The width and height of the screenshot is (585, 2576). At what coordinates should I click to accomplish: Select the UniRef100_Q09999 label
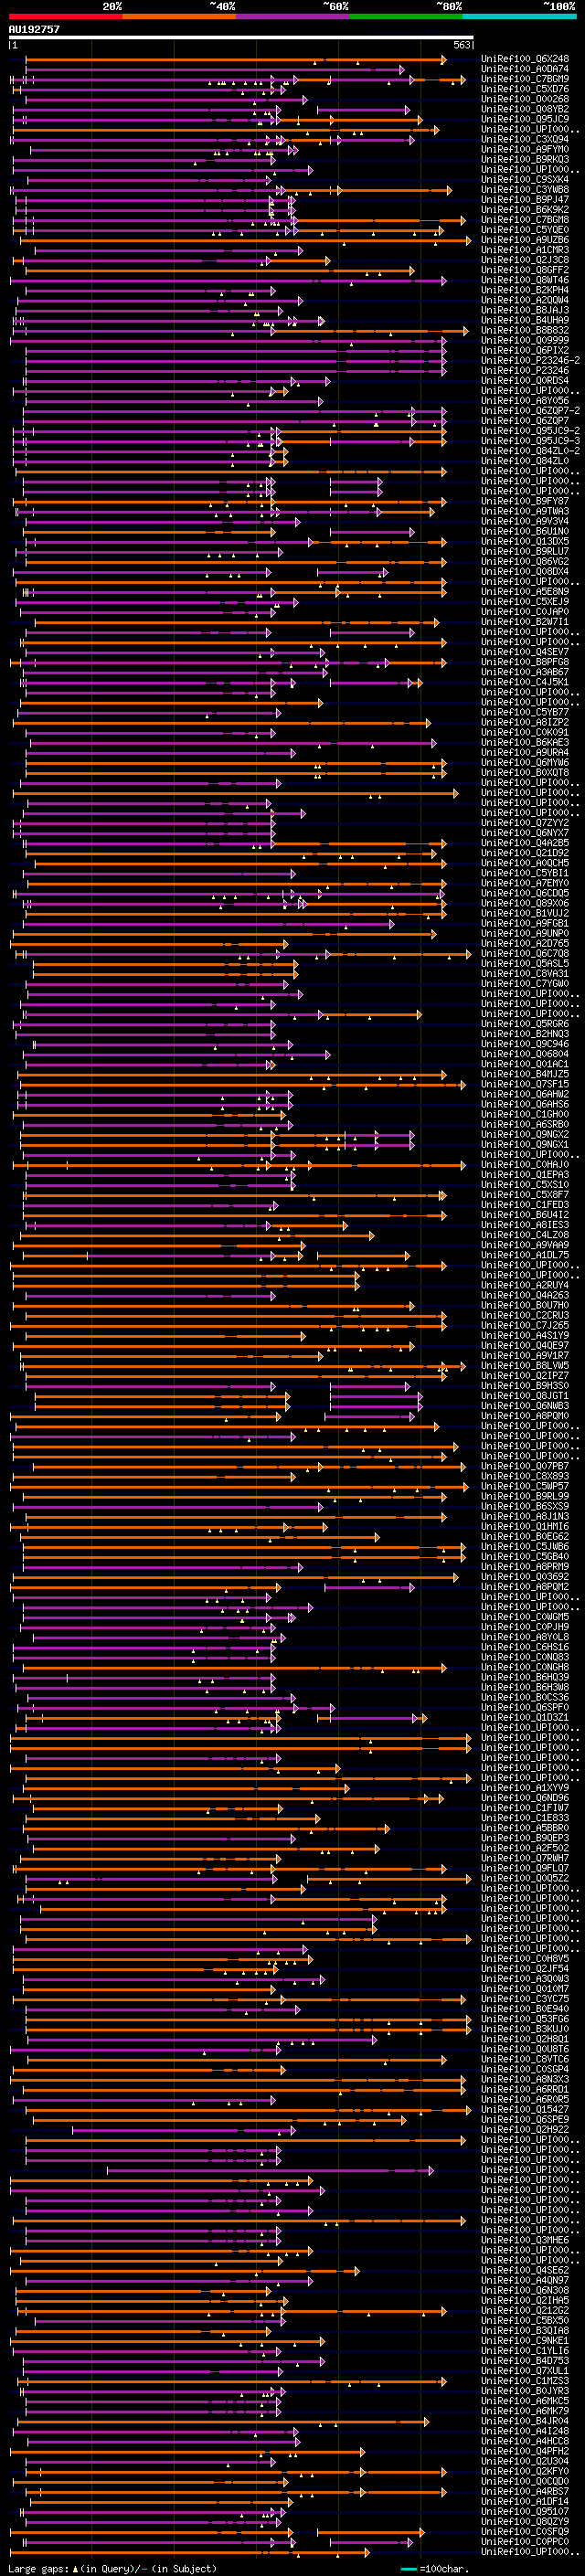click(x=525, y=341)
